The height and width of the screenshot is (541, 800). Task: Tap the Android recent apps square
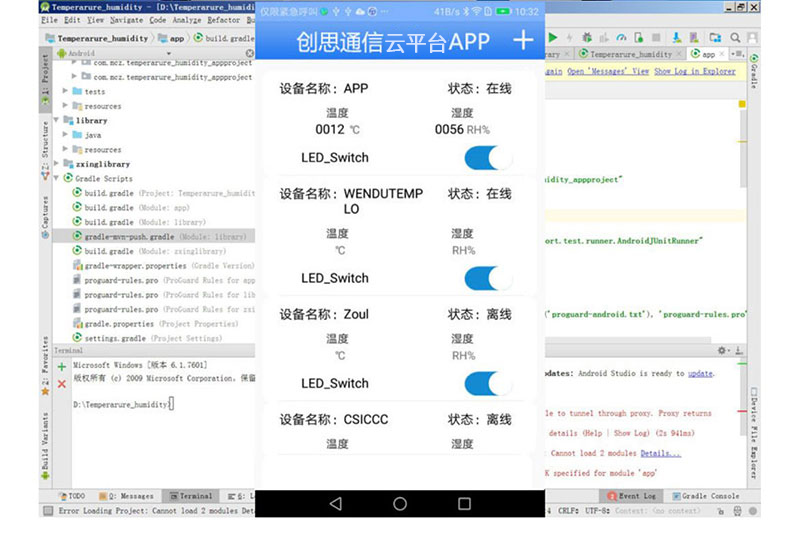click(464, 504)
